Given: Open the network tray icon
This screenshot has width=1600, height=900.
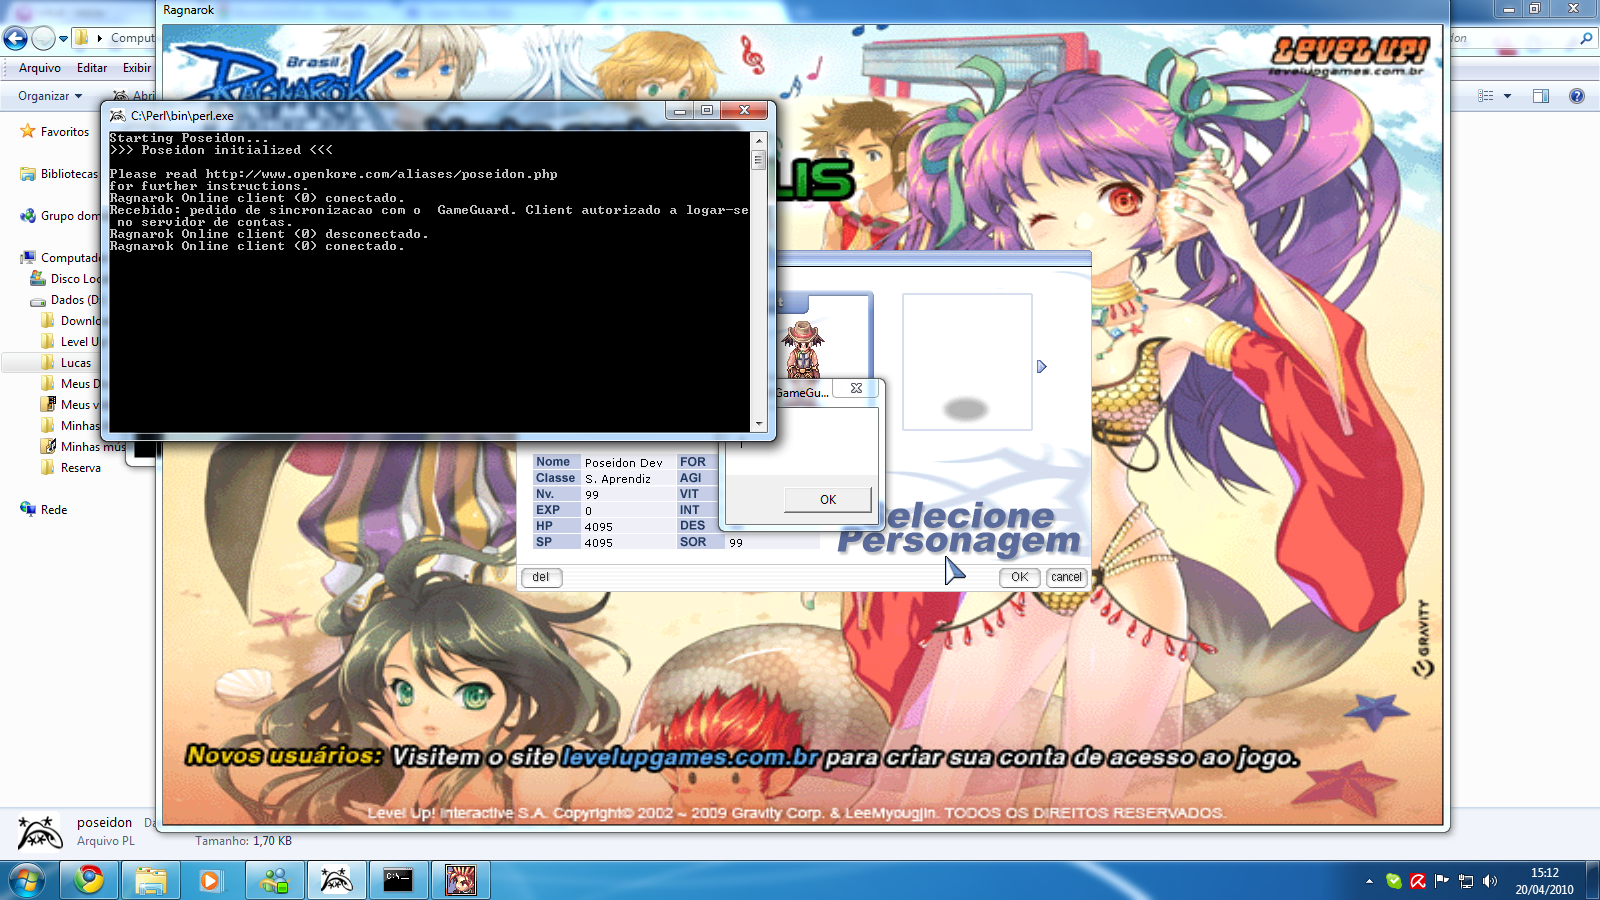Looking at the screenshot, I should point(1466,881).
